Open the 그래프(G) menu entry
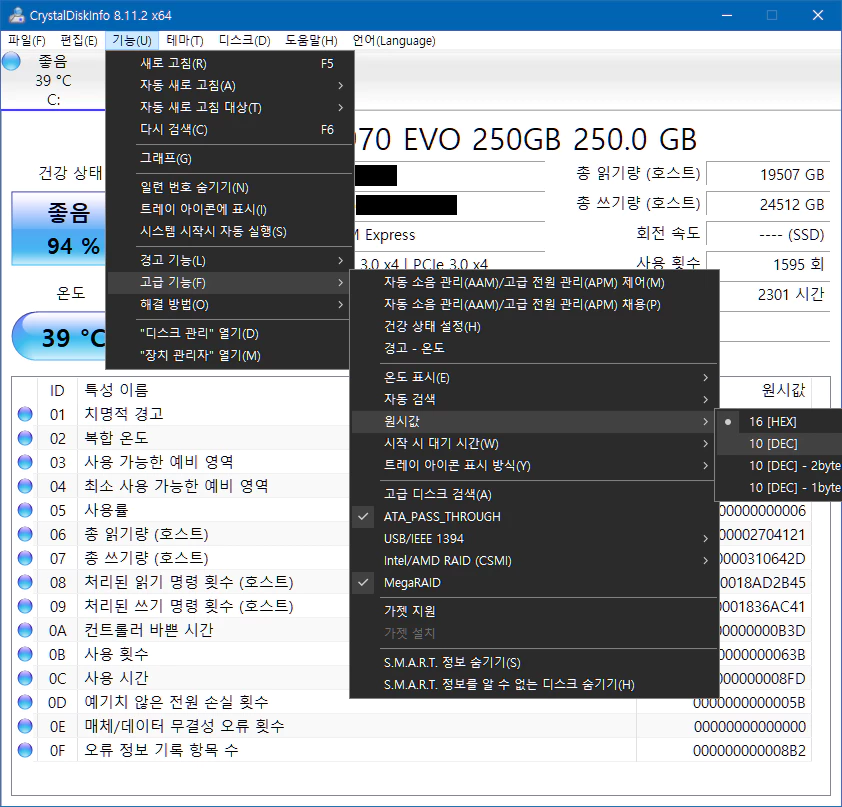The width and height of the screenshot is (842, 807). point(229,158)
